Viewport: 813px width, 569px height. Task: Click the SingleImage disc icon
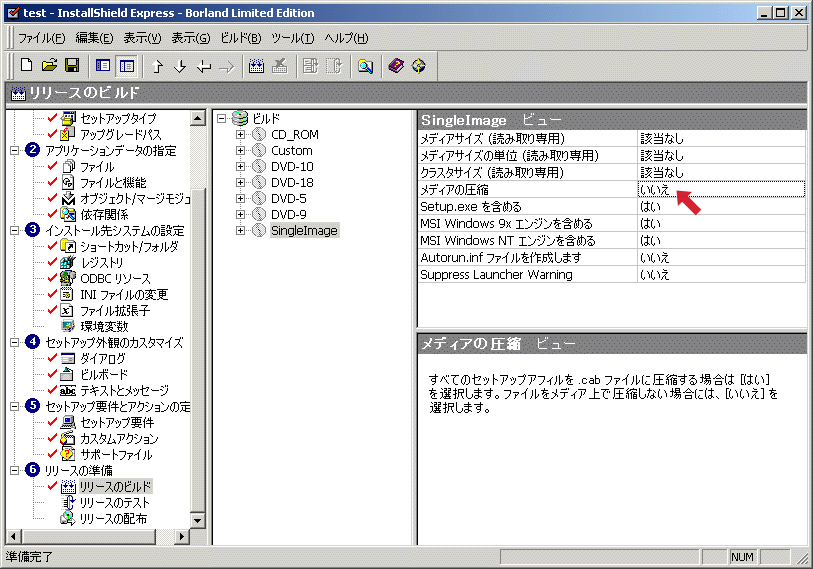(259, 230)
